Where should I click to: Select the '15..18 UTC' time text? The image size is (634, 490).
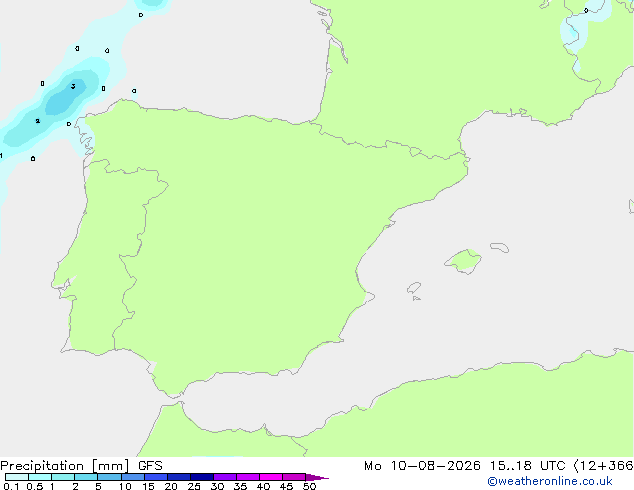pos(527,466)
